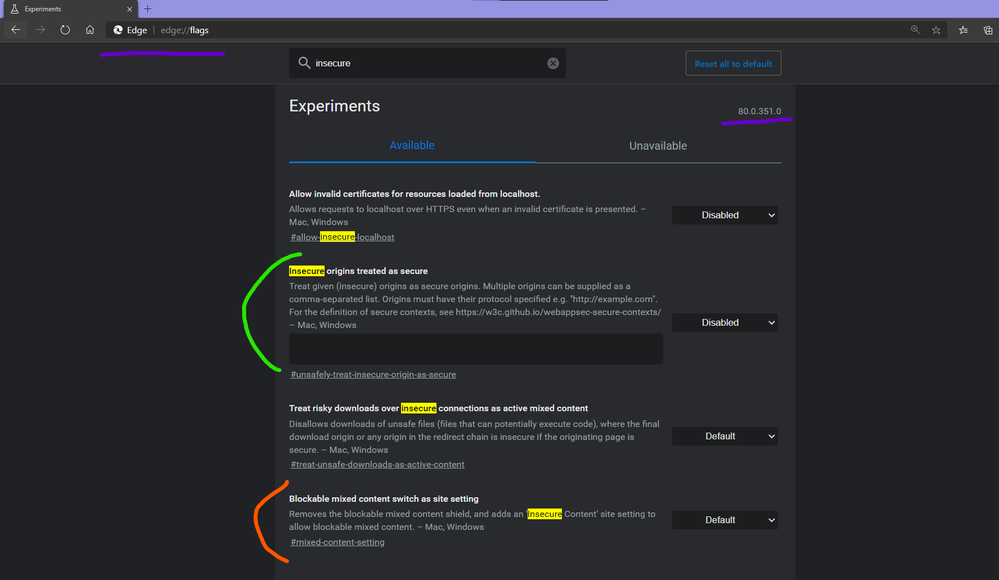This screenshot has height=580, width=999.
Task: Click the #treat-unsafe-downloads-as-active-content link
Action: click(x=377, y=465)
